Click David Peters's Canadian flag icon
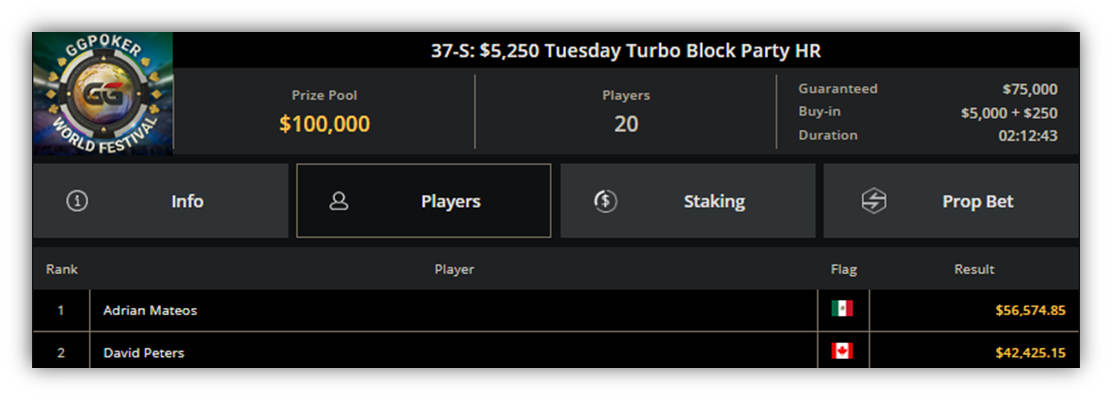Screen dimensions: 1112x400 click(x=842, y=352)
